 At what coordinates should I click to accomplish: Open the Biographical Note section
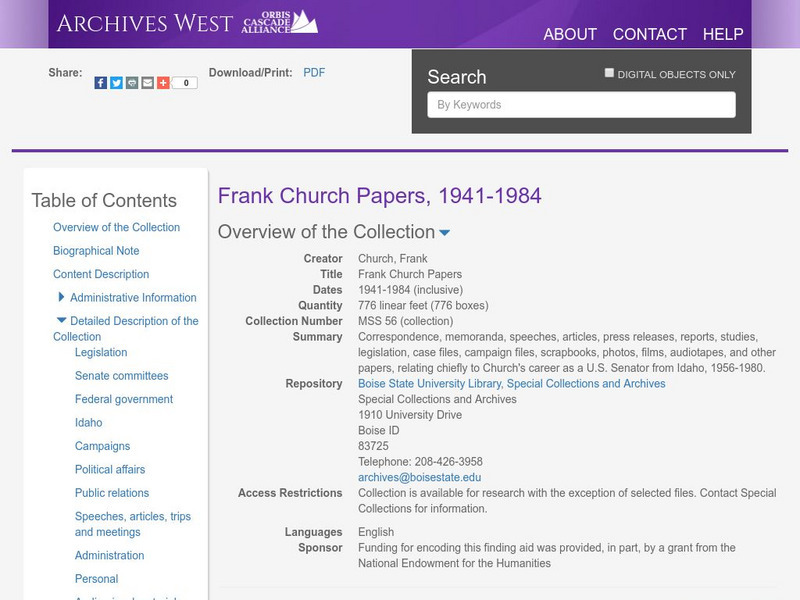click(96, 250)
